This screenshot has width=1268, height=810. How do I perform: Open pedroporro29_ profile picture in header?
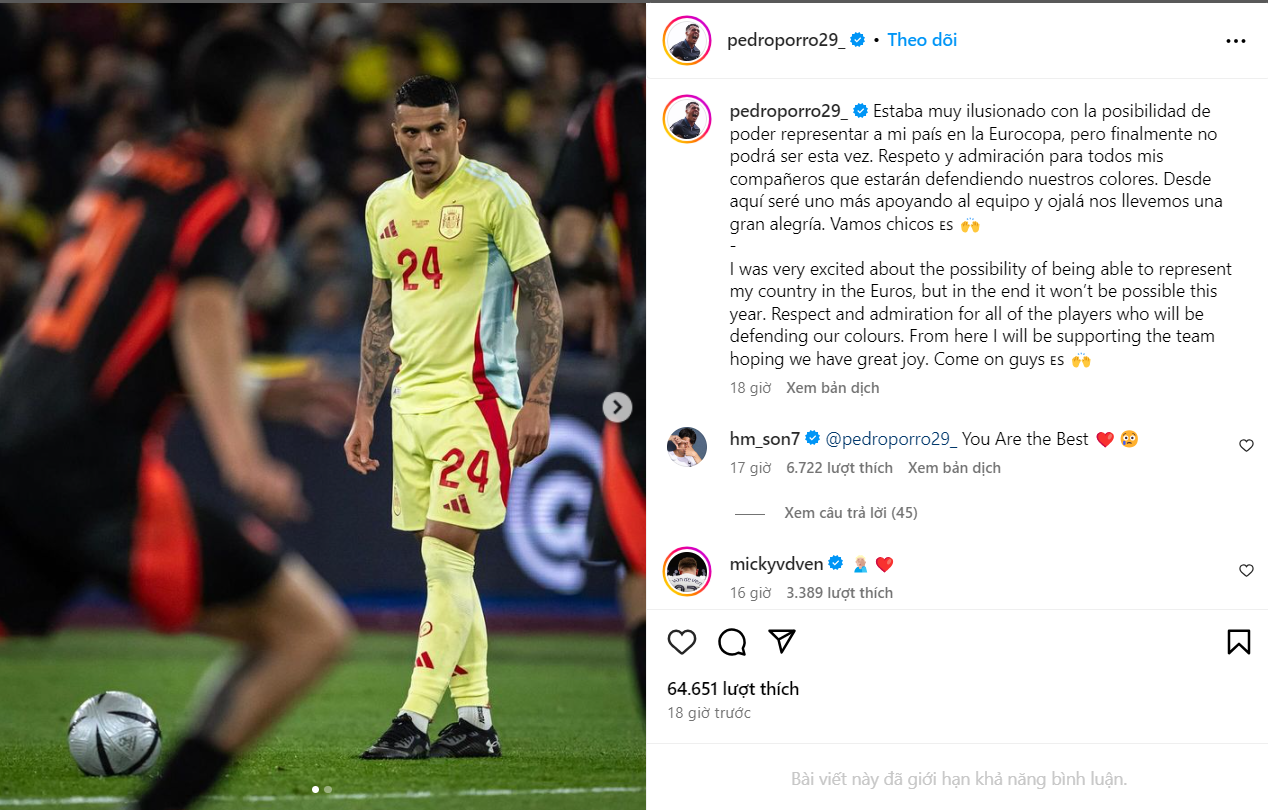687,41
